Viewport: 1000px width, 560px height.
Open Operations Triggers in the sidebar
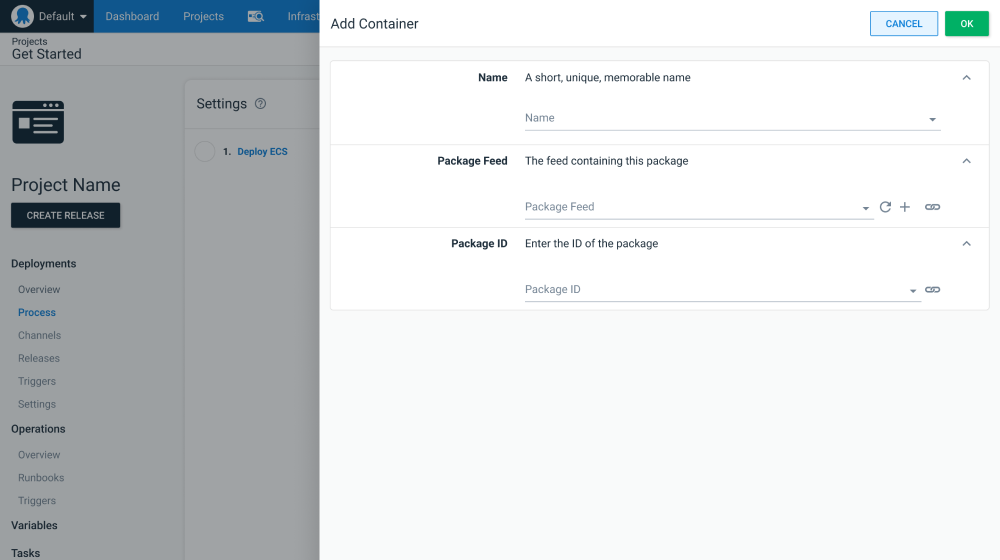coord(37,501)
